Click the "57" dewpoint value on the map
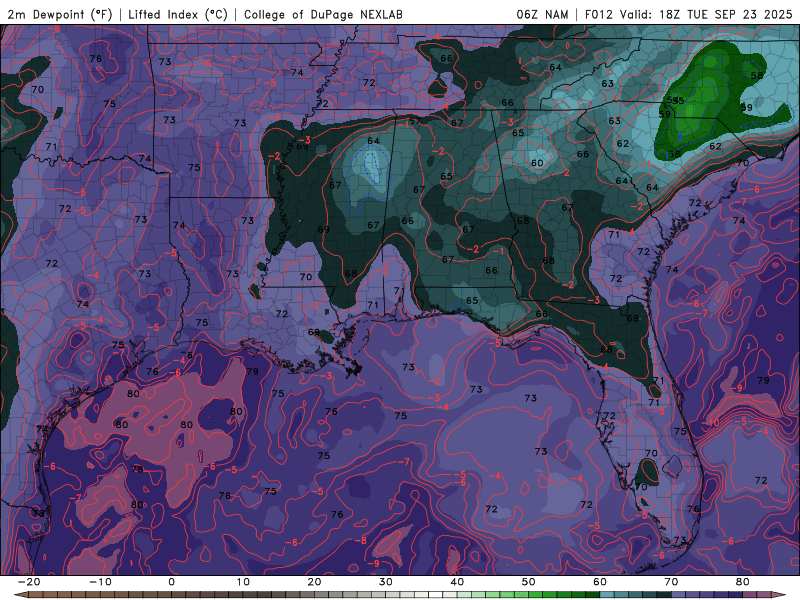The image size is (800, 600). (x=415, y=121)
